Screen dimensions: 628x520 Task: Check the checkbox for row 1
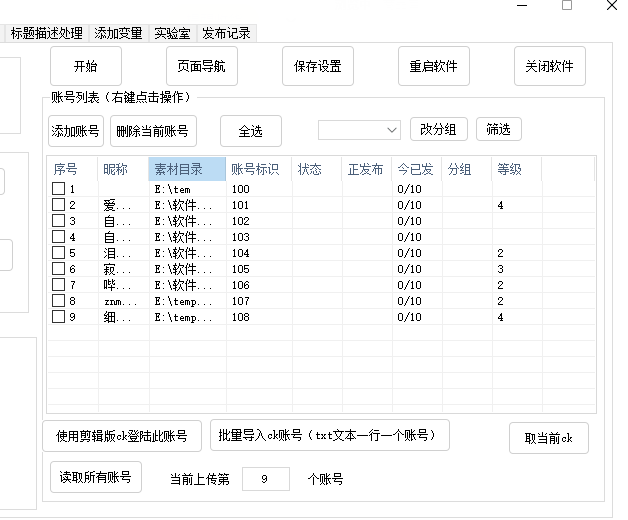pos(59,189)
